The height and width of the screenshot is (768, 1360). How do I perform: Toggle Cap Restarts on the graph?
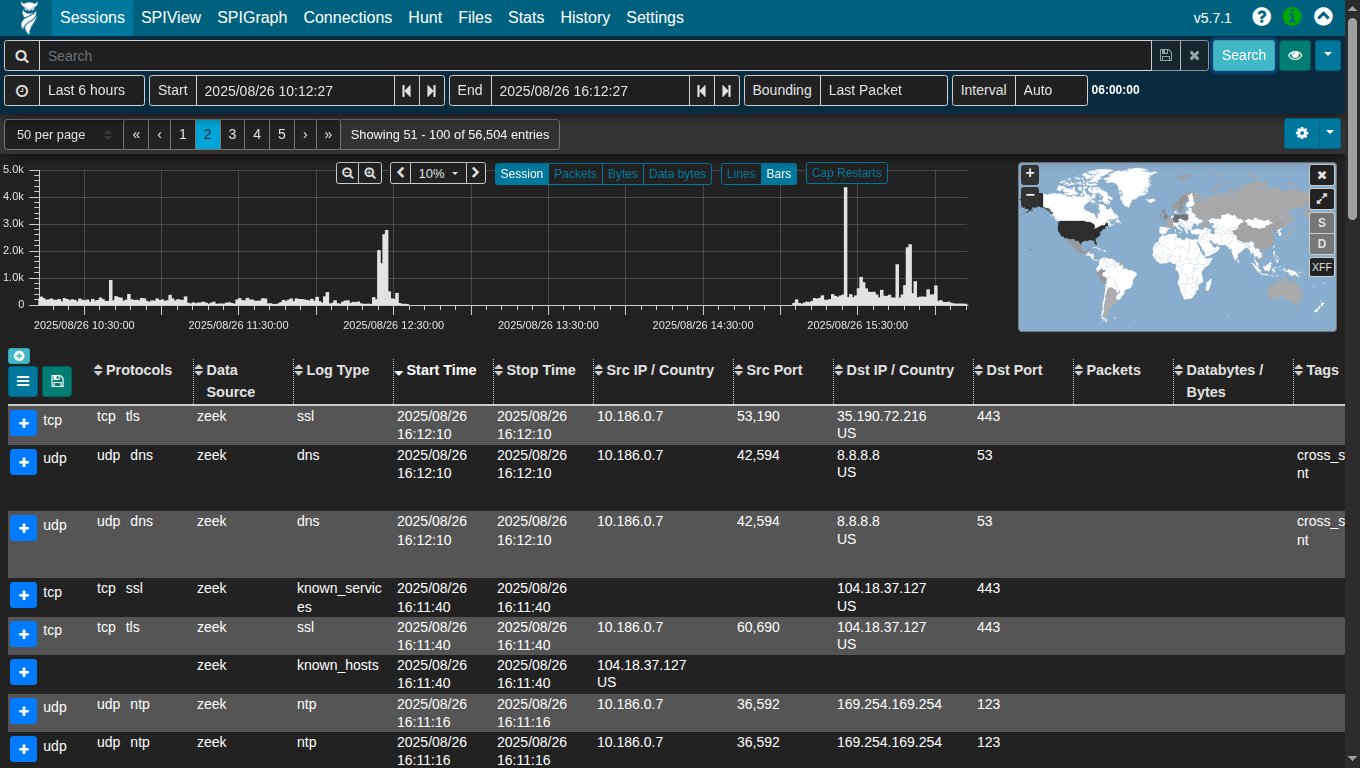(x=846, y=173)
